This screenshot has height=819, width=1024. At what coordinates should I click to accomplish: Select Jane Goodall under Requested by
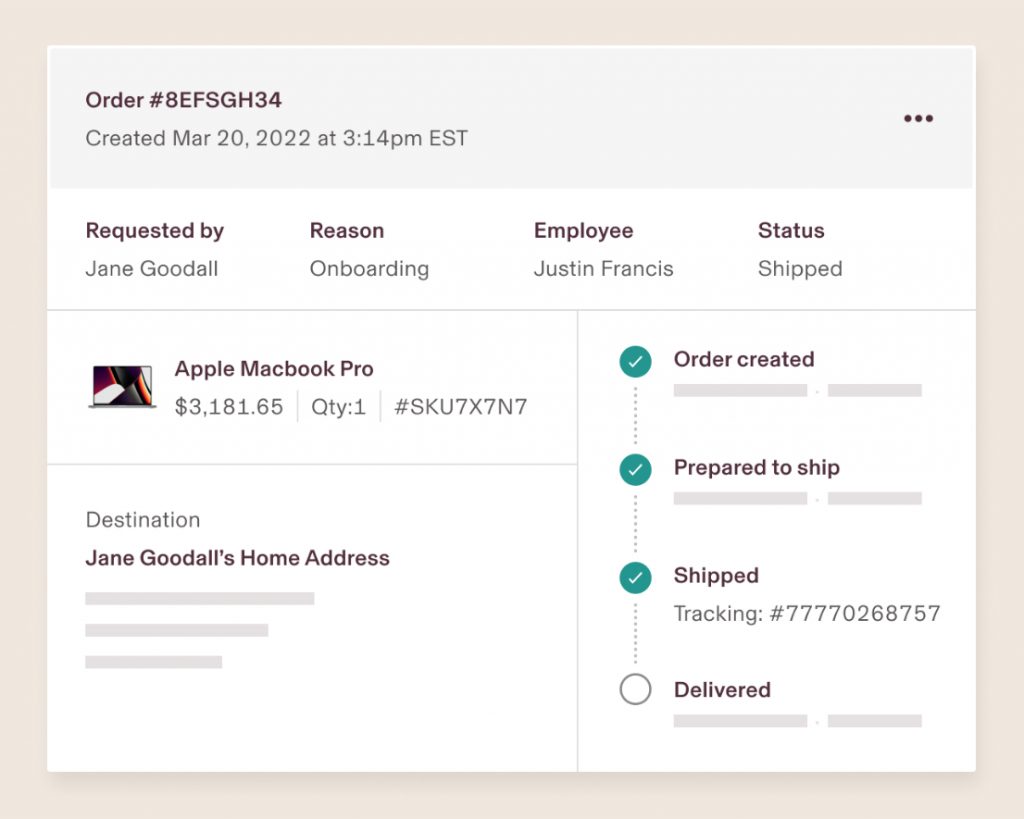point(152,268)
